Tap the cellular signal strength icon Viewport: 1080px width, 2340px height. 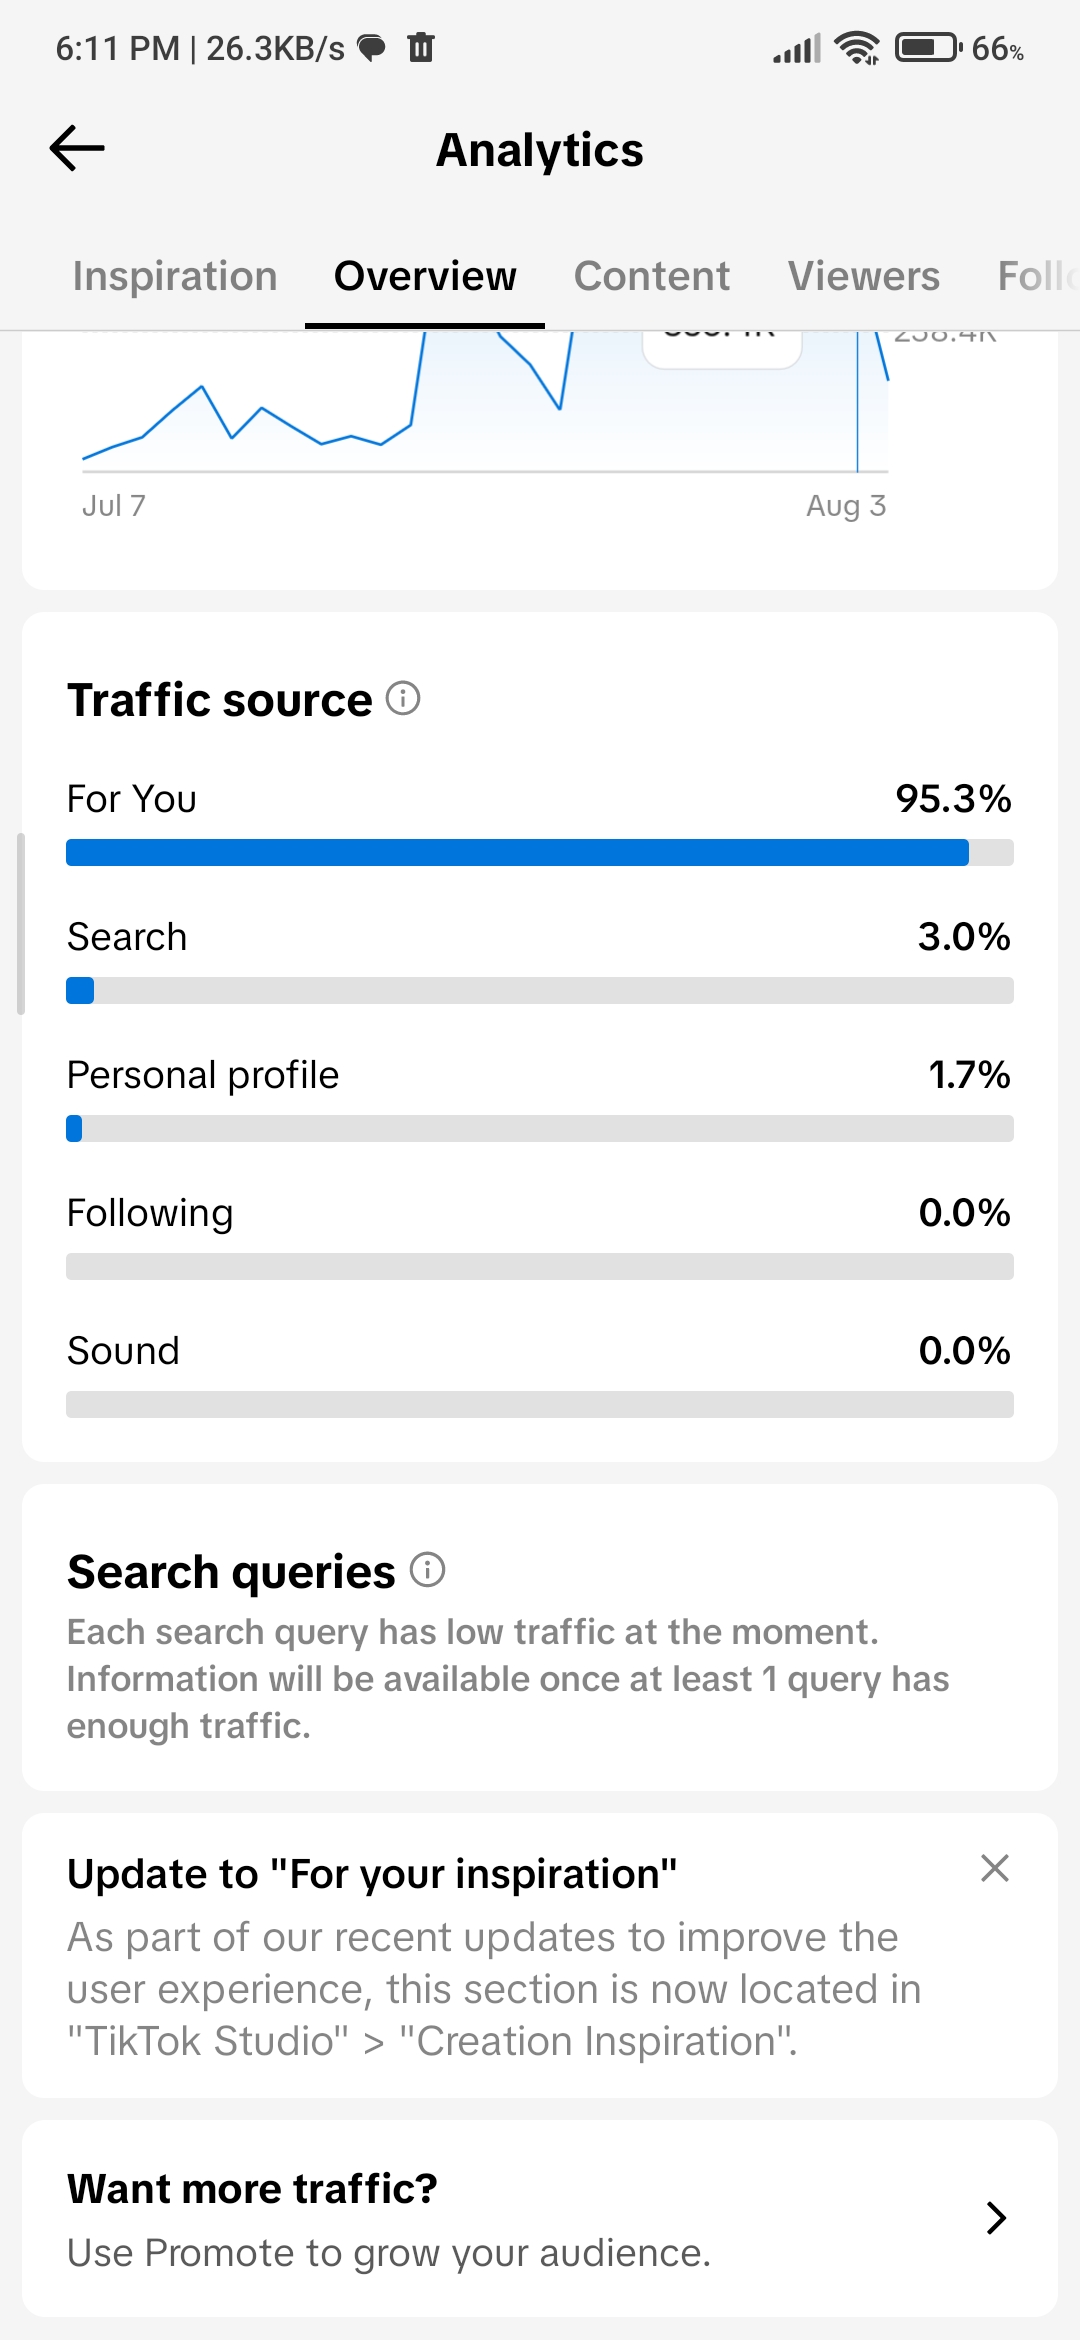(x=797, y=48)
